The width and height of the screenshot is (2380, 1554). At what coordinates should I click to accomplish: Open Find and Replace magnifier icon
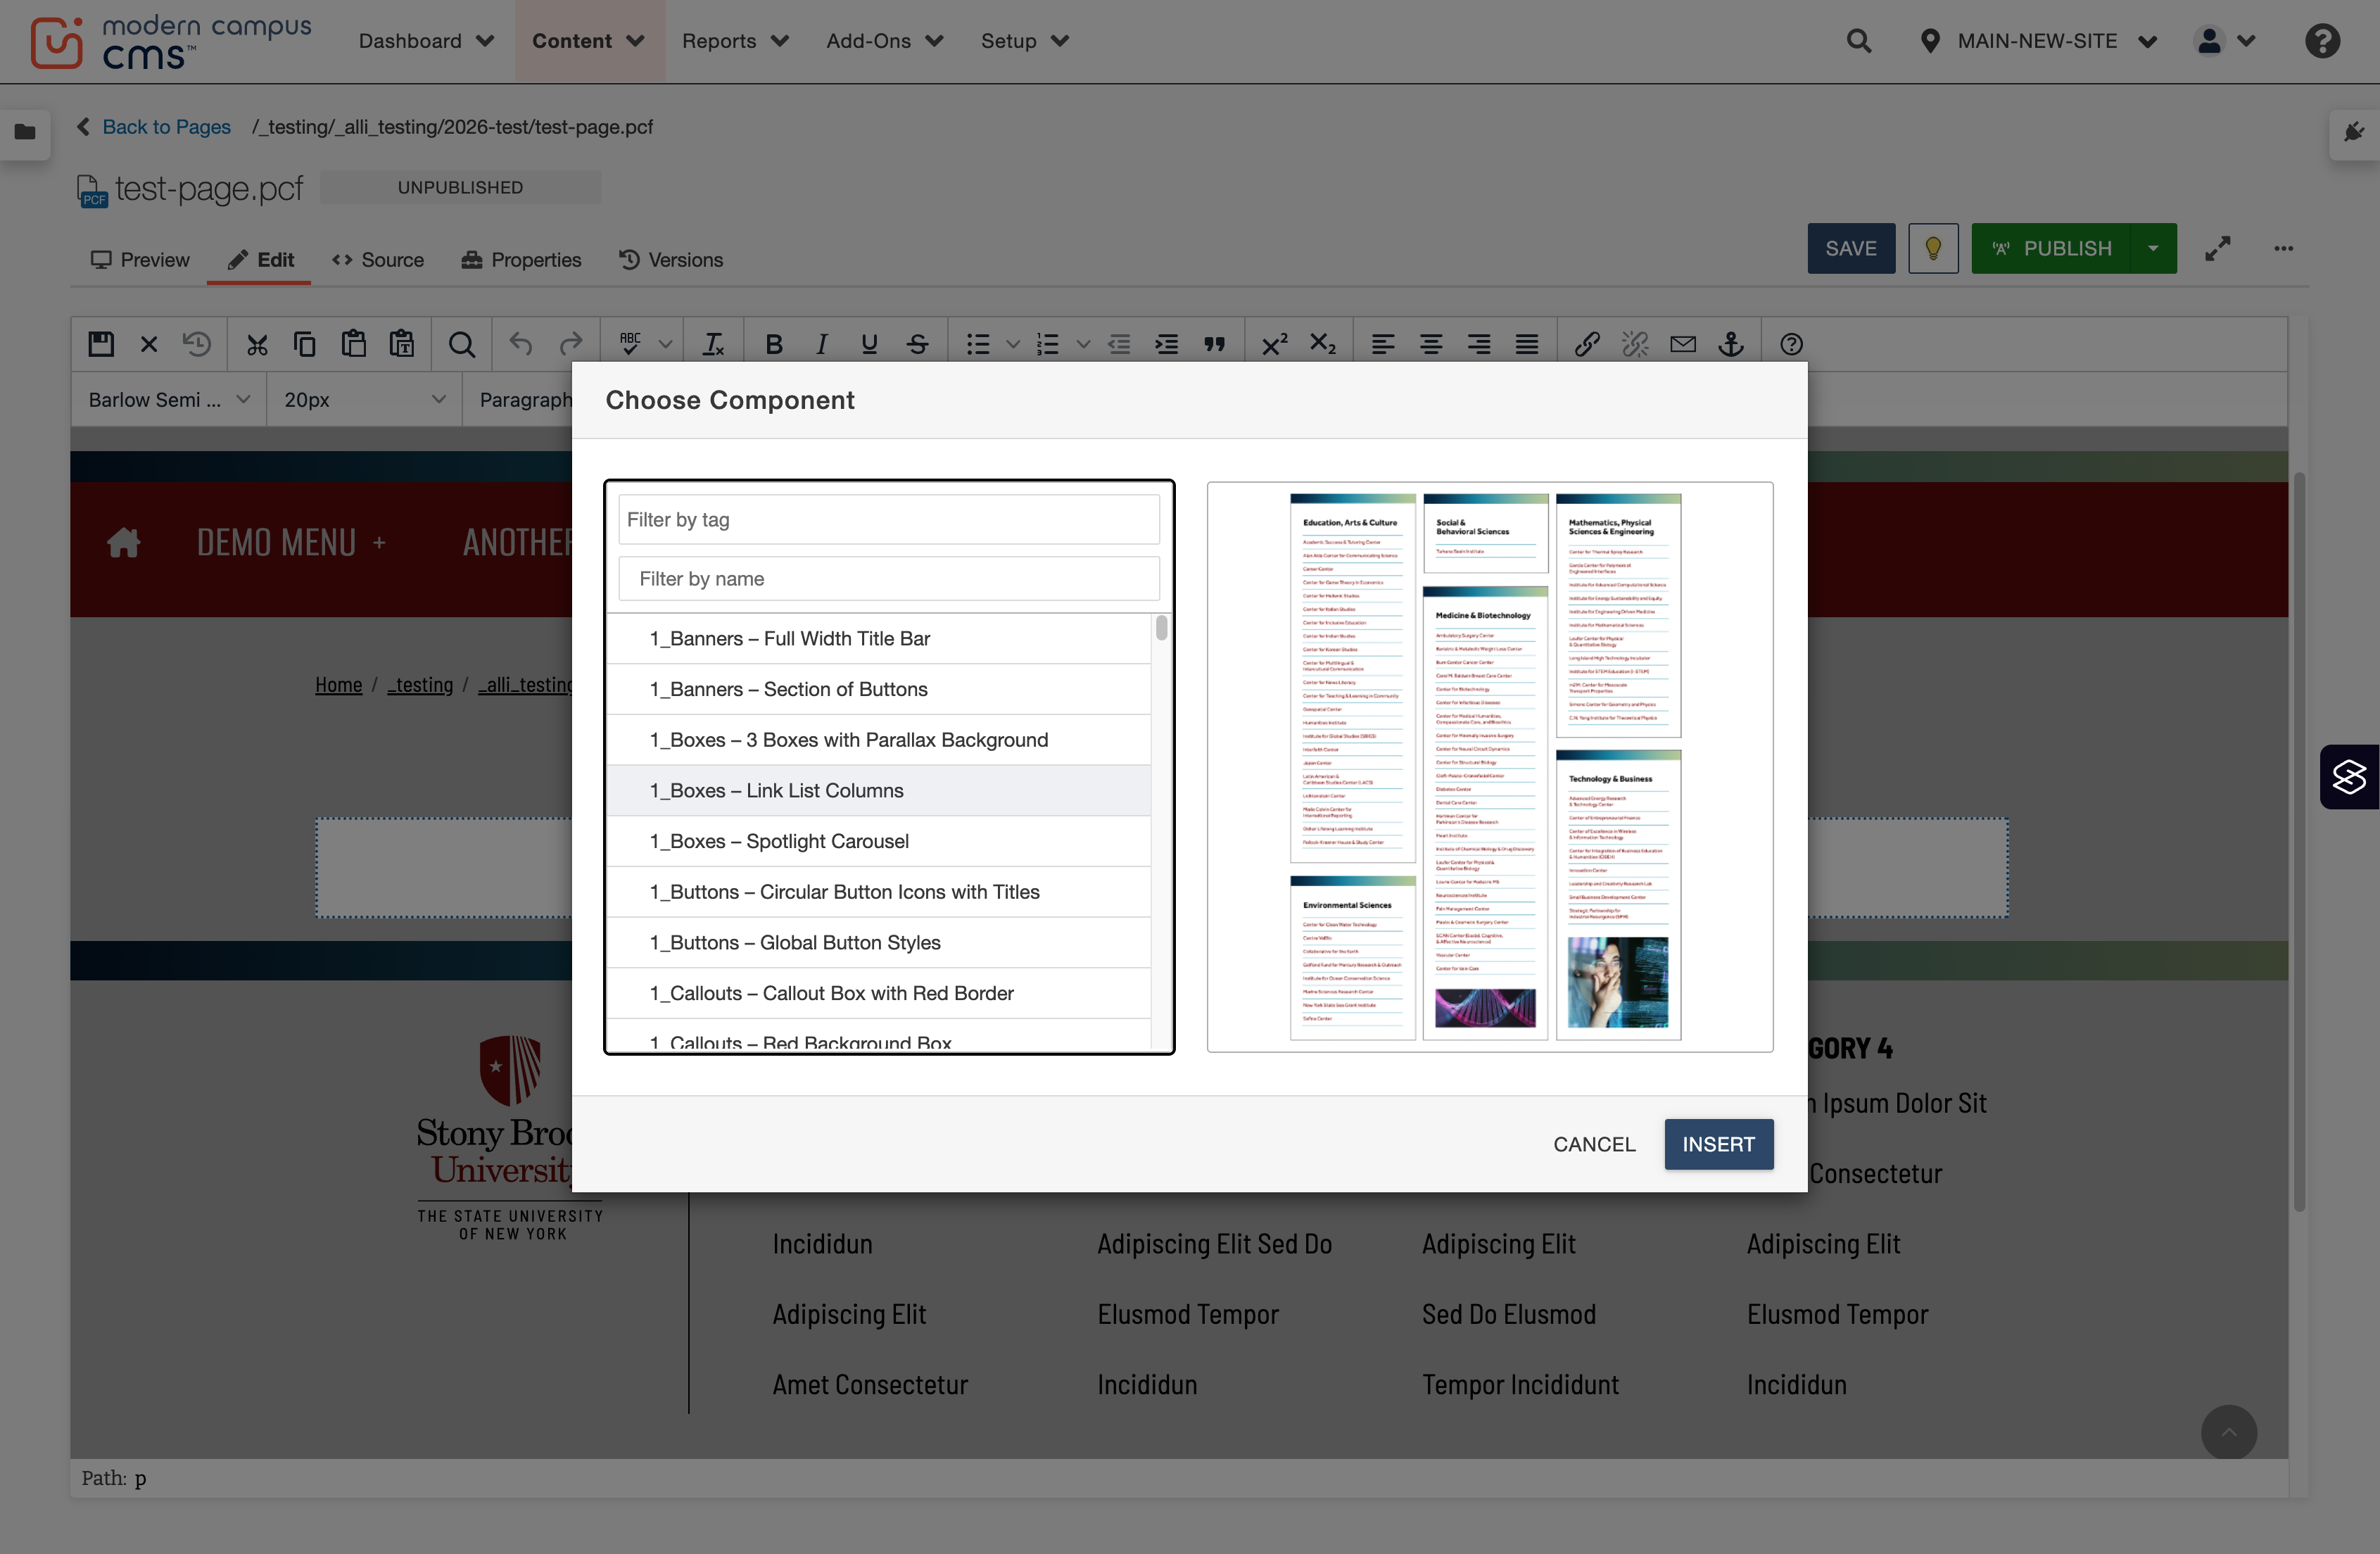coord(462,344)
